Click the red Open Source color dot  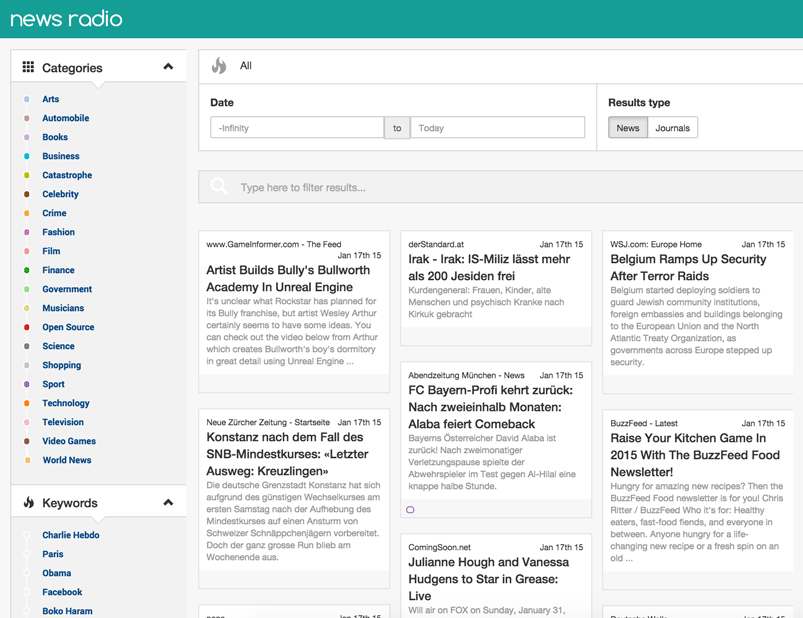[x=27, y=327]
